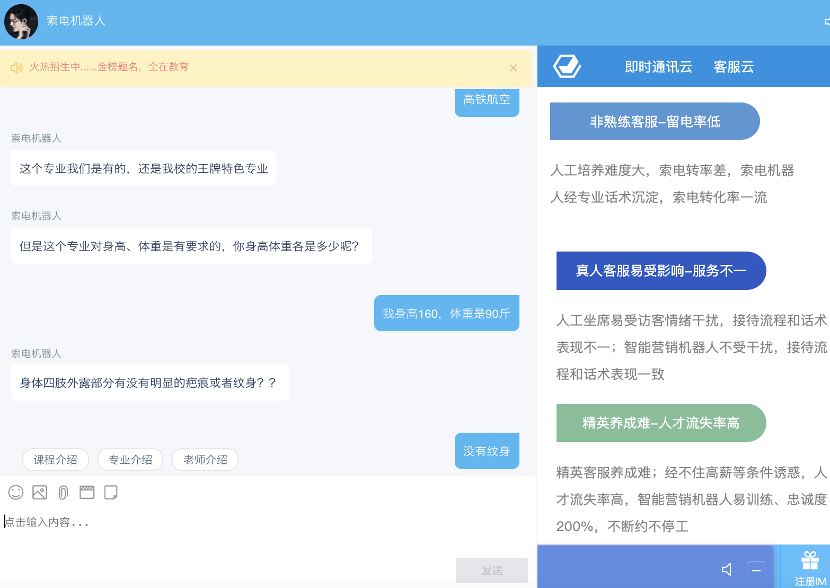This screenshot has height=588, width=830.
Task: Switch to the 客服云 tab
Action: pos(733,67)
